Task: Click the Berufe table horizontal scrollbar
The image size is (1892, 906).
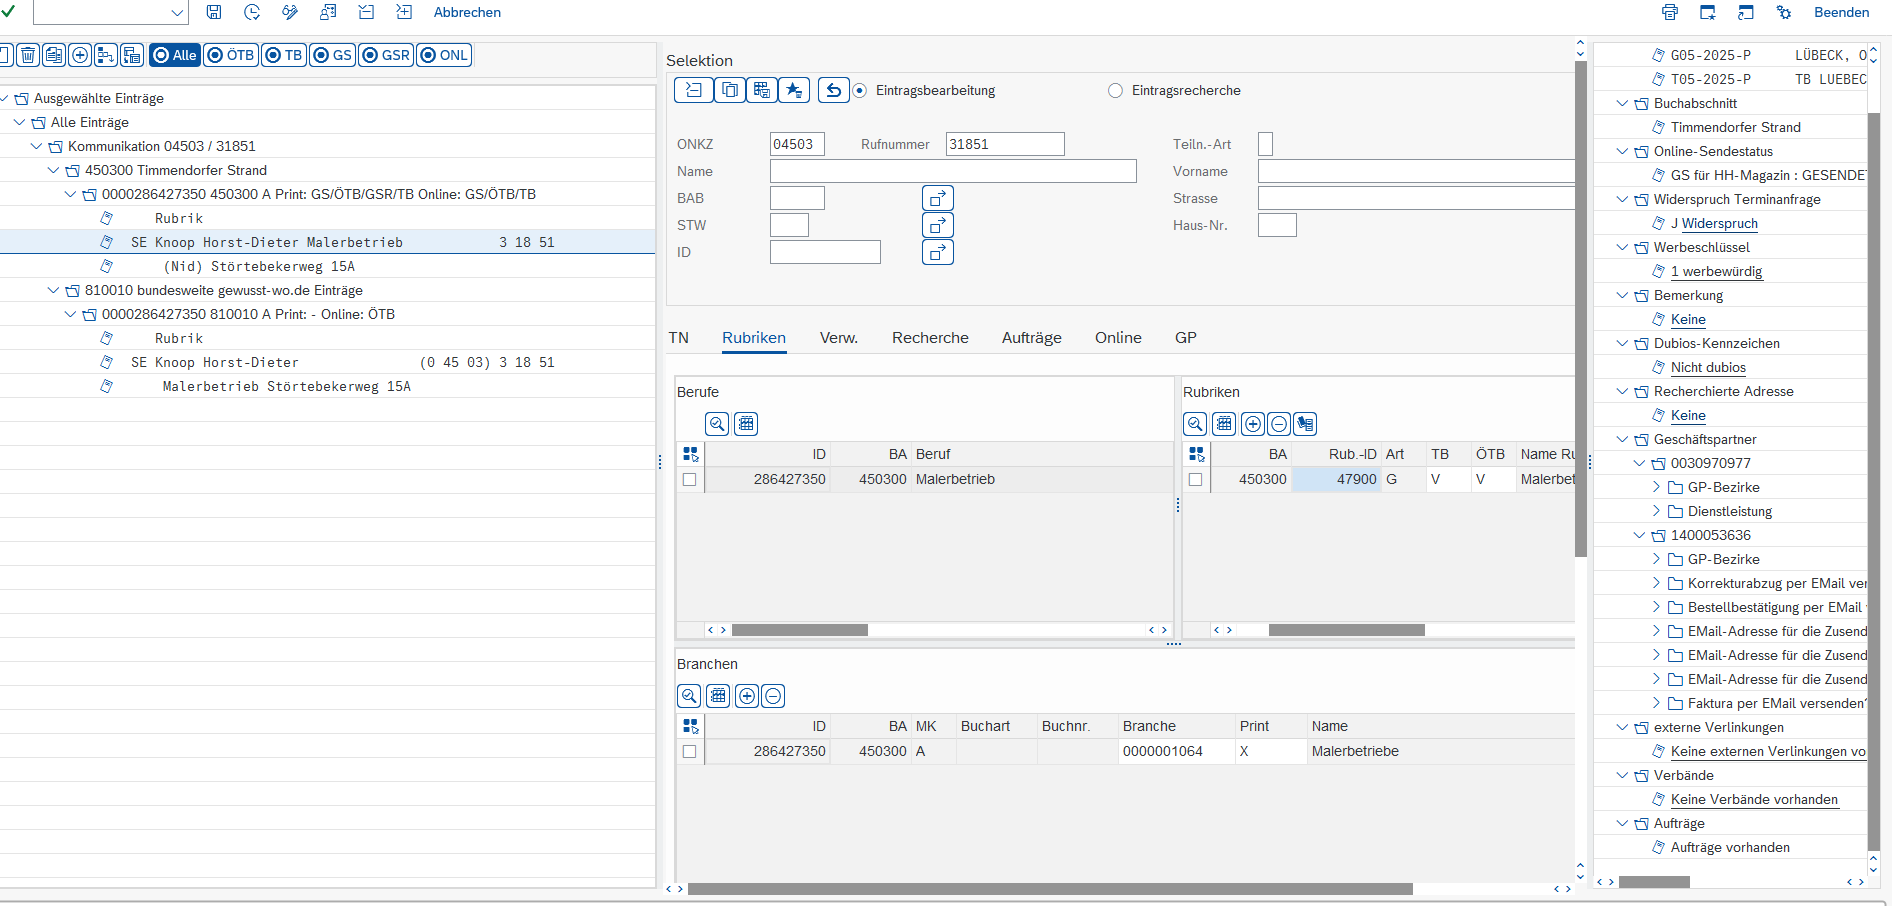Action: [x=800, y=630]
